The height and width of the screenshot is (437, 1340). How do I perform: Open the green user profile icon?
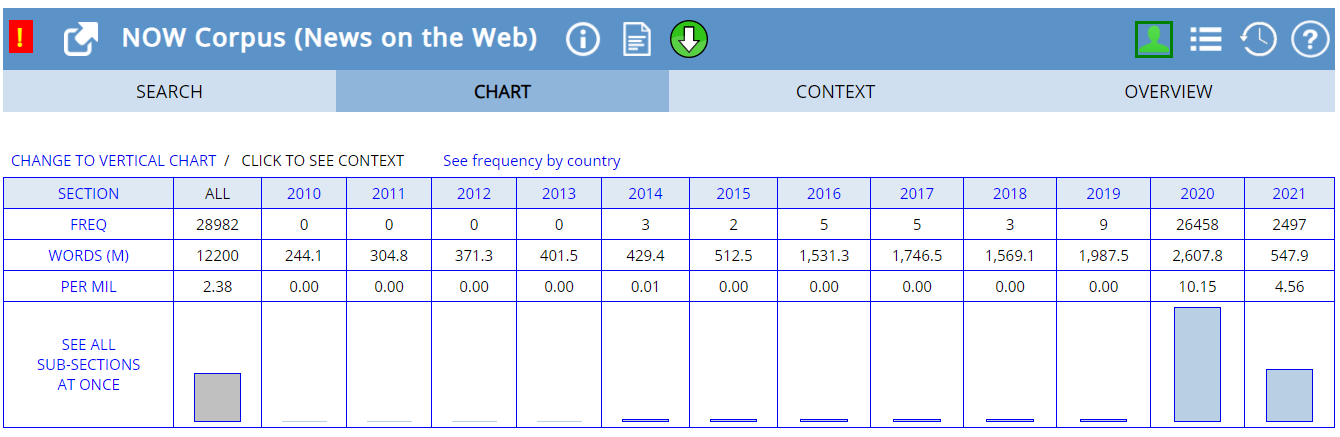tap(1154, 40)
